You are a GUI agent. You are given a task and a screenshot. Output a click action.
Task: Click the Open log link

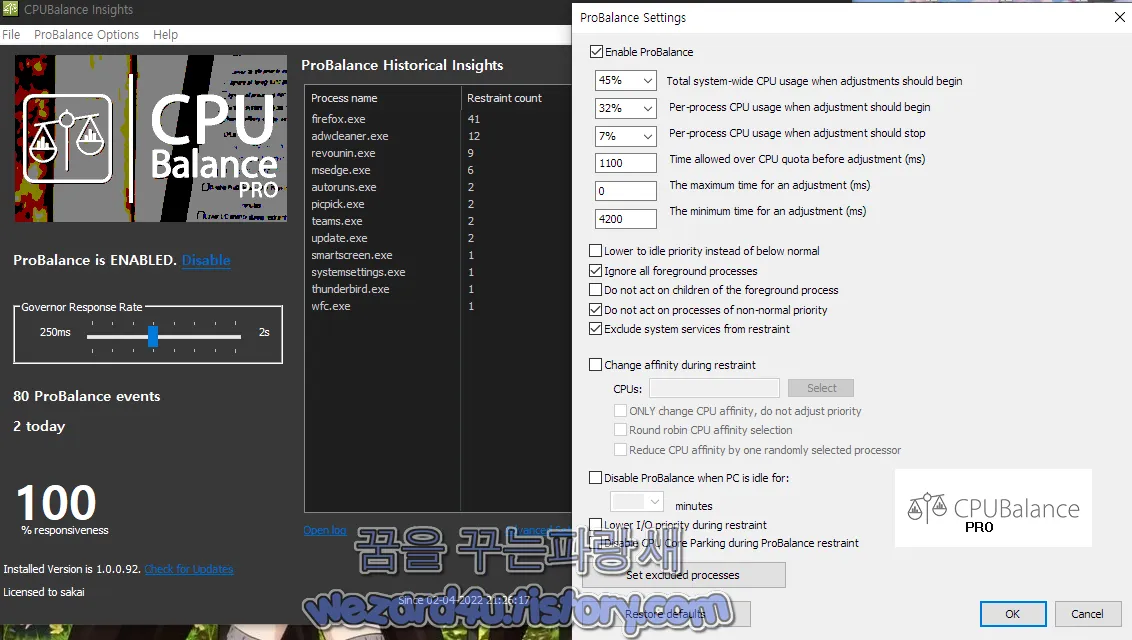(x=325, y=530)
